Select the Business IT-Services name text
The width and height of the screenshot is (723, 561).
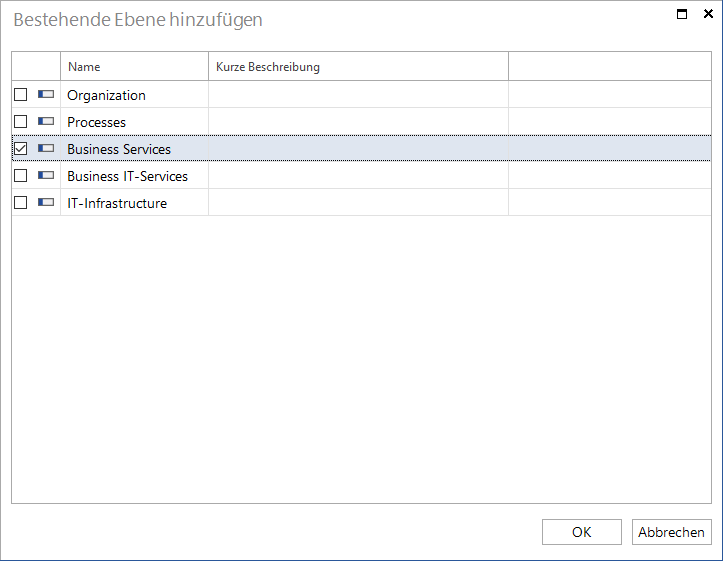[x=127, y=176]
